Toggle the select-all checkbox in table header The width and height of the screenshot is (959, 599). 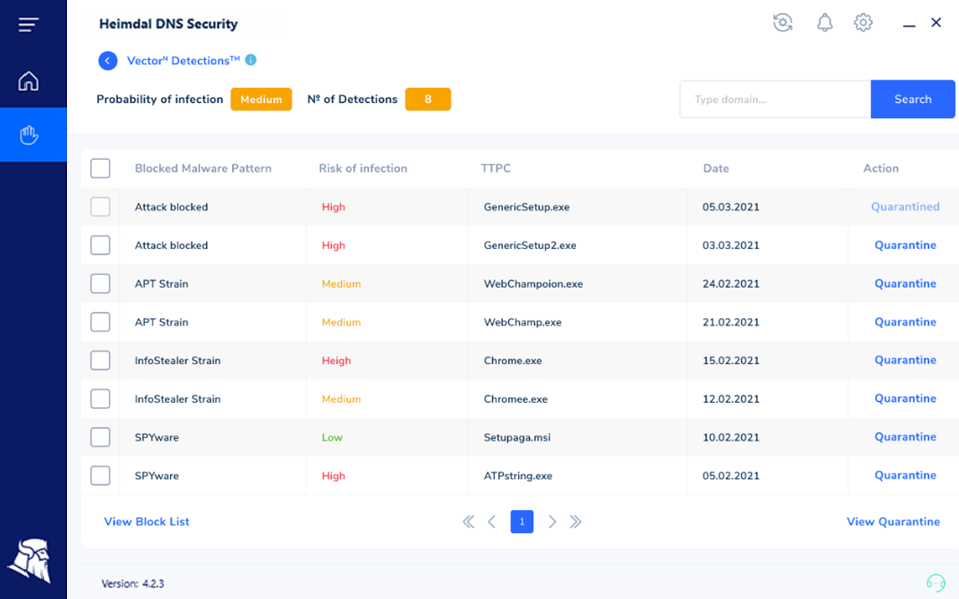tap(100, 168)
